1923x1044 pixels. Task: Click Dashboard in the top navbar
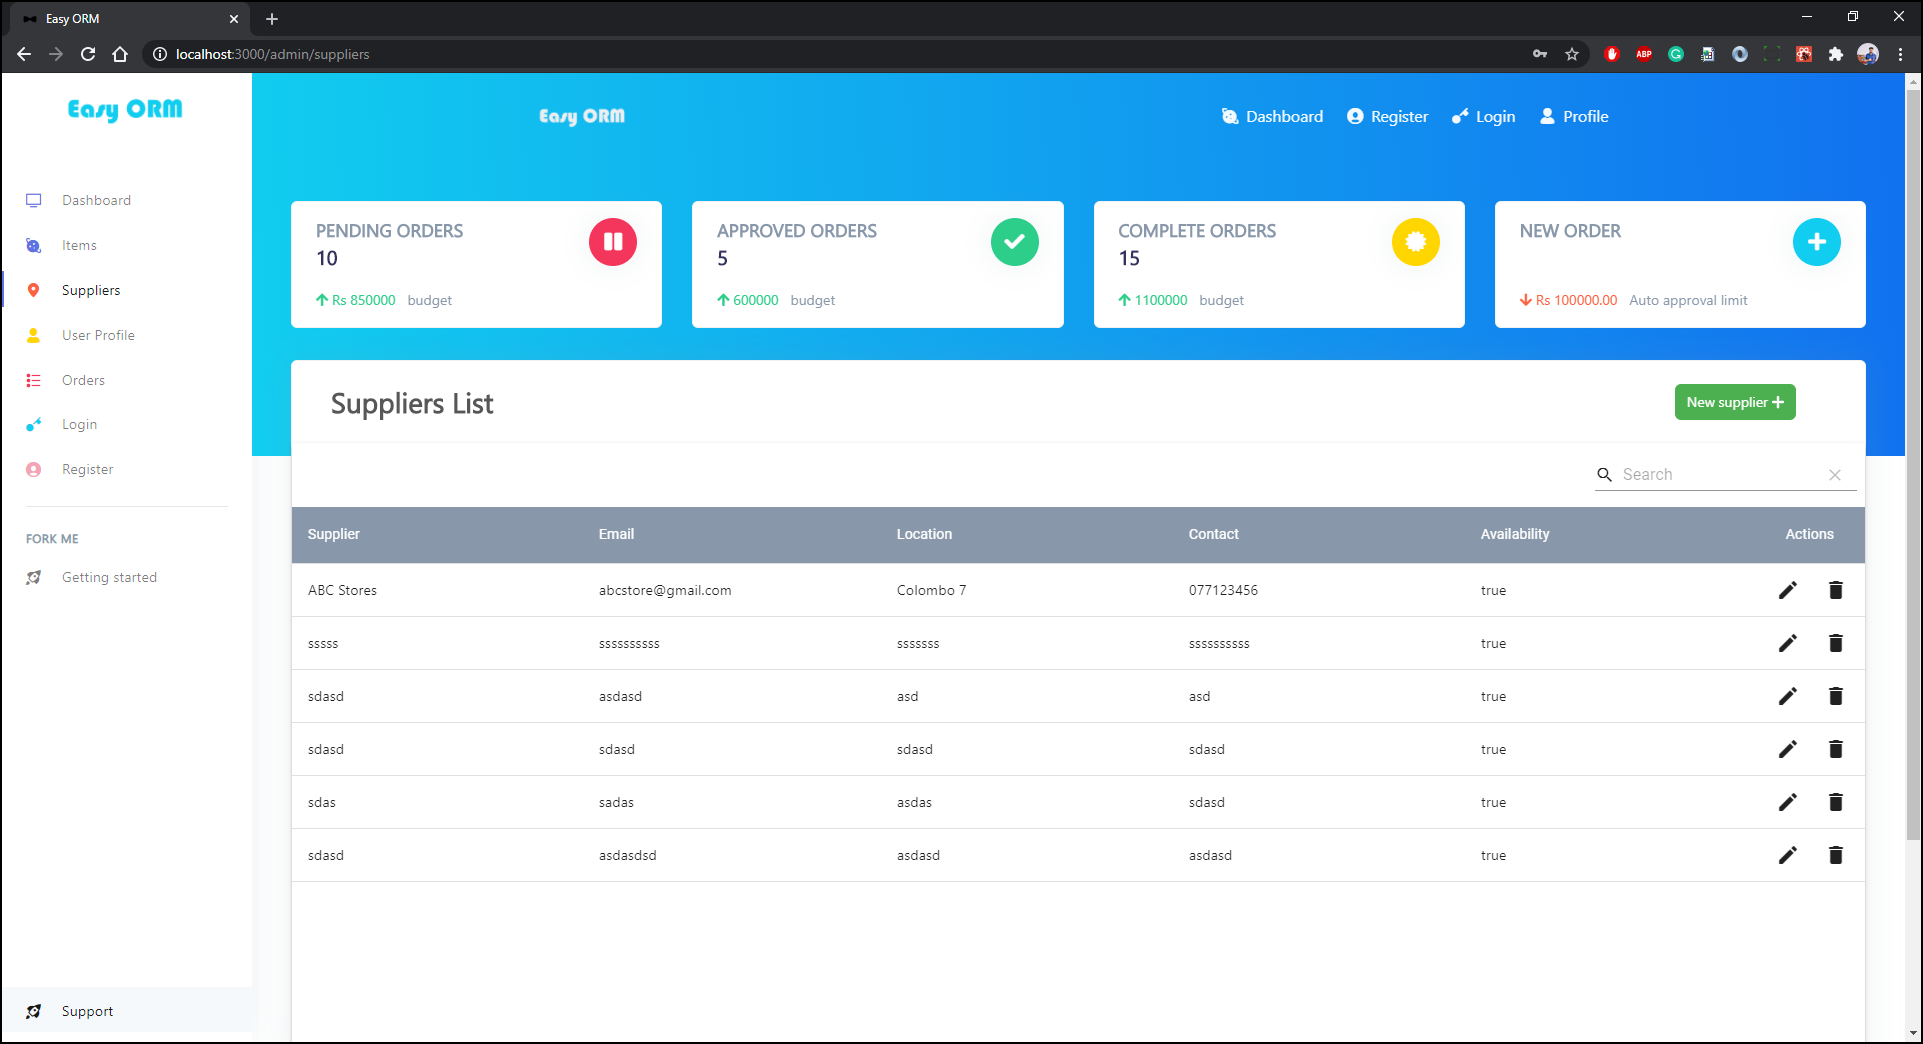[x=1272, y=116]
